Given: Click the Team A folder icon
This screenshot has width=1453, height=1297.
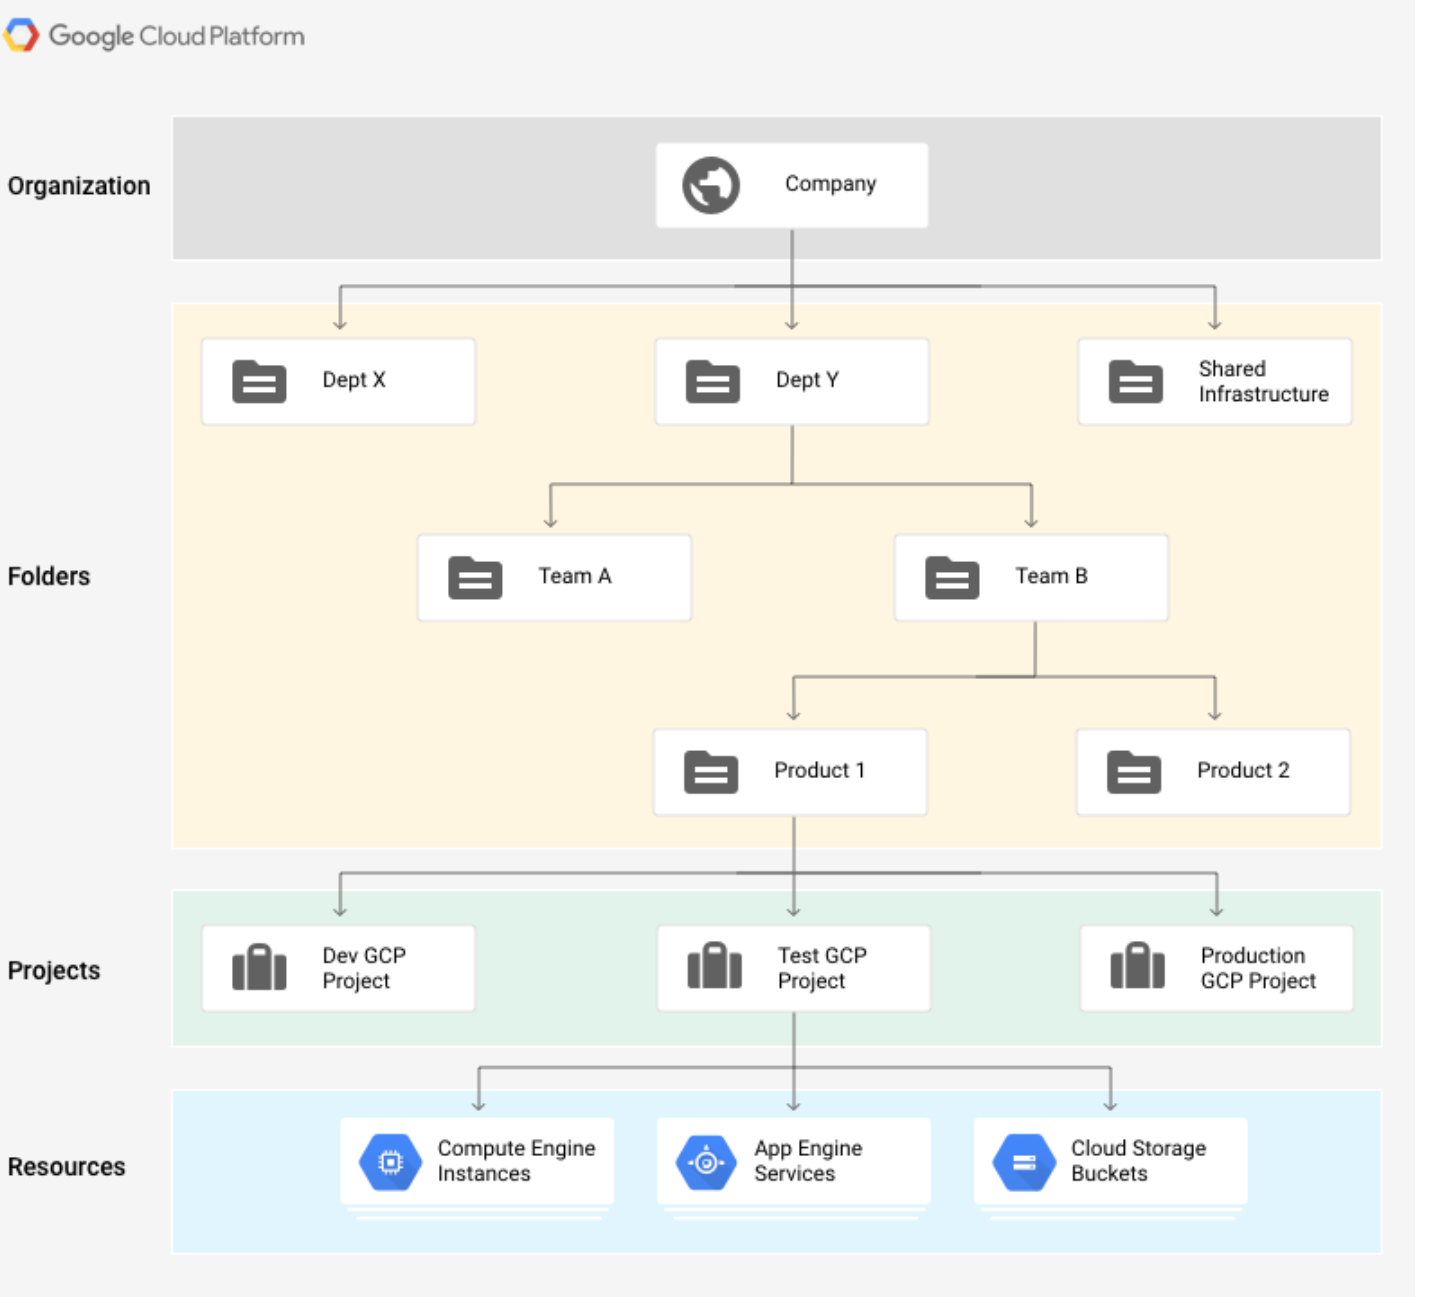Looking at the screenshot, I should pyautogui.click(x=475, y=577).
